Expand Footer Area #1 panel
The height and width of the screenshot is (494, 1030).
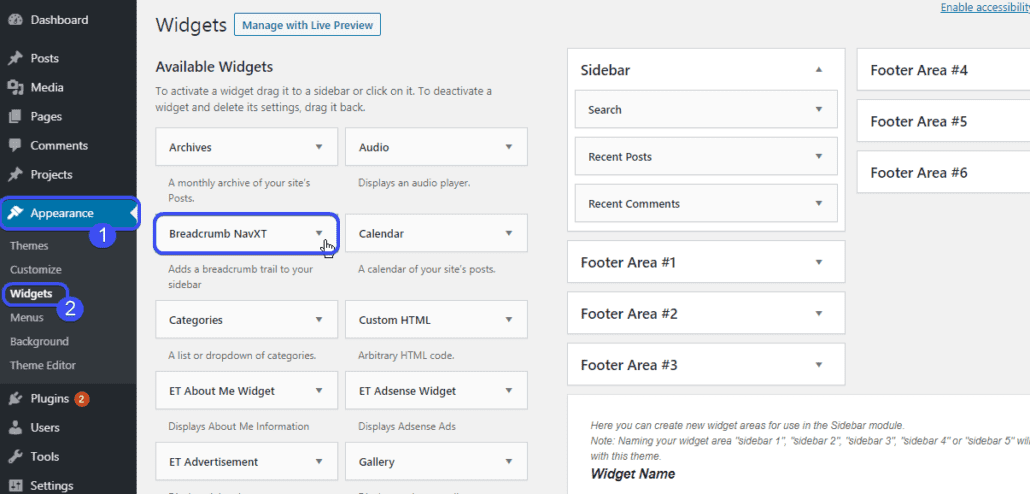pos(818,262)
